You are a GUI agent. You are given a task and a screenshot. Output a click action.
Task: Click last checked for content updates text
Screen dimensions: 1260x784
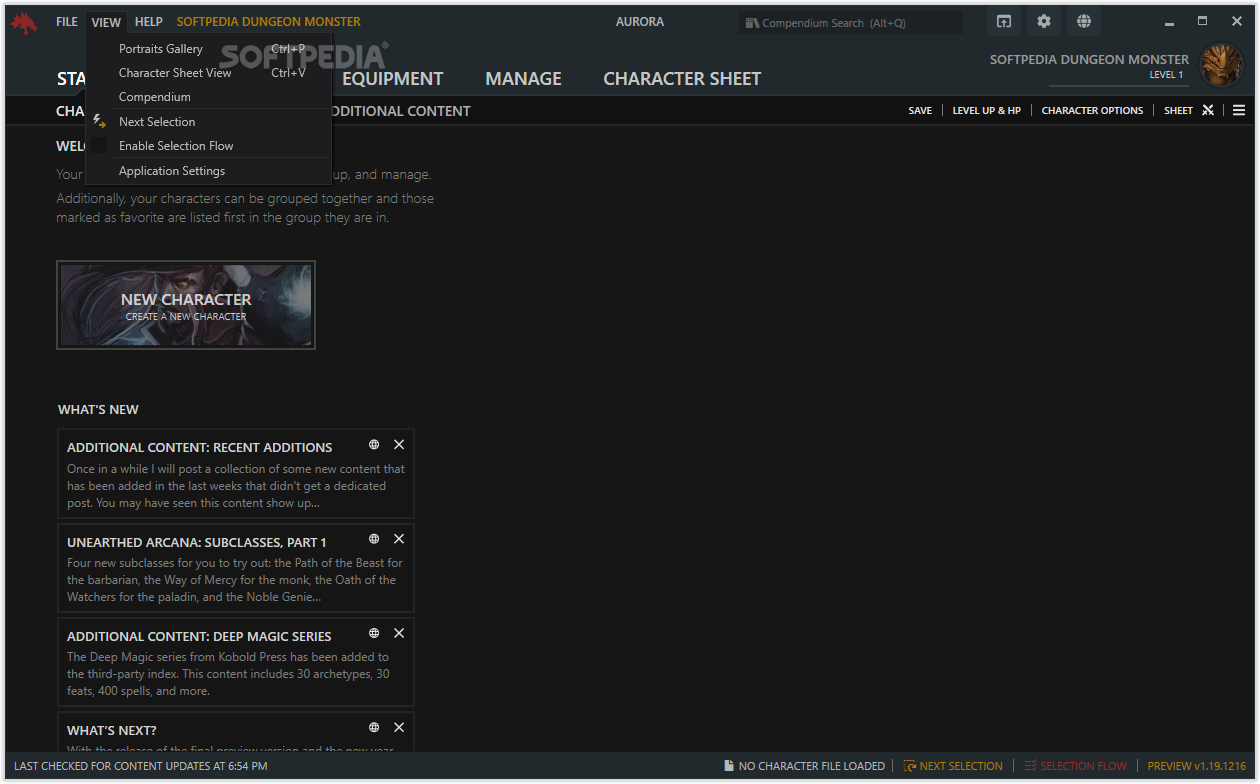140,766
